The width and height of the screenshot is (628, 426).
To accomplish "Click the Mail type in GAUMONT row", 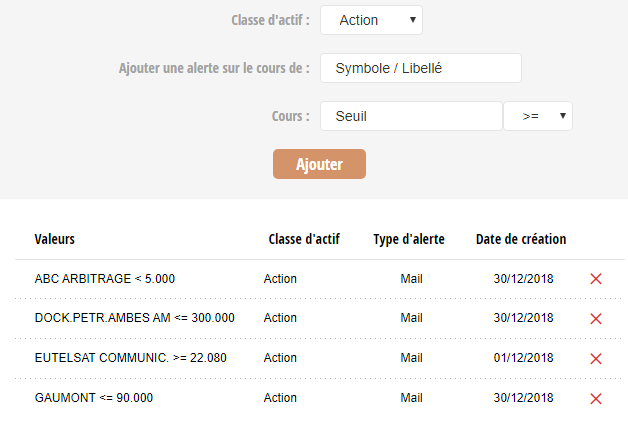I will 411,398.
